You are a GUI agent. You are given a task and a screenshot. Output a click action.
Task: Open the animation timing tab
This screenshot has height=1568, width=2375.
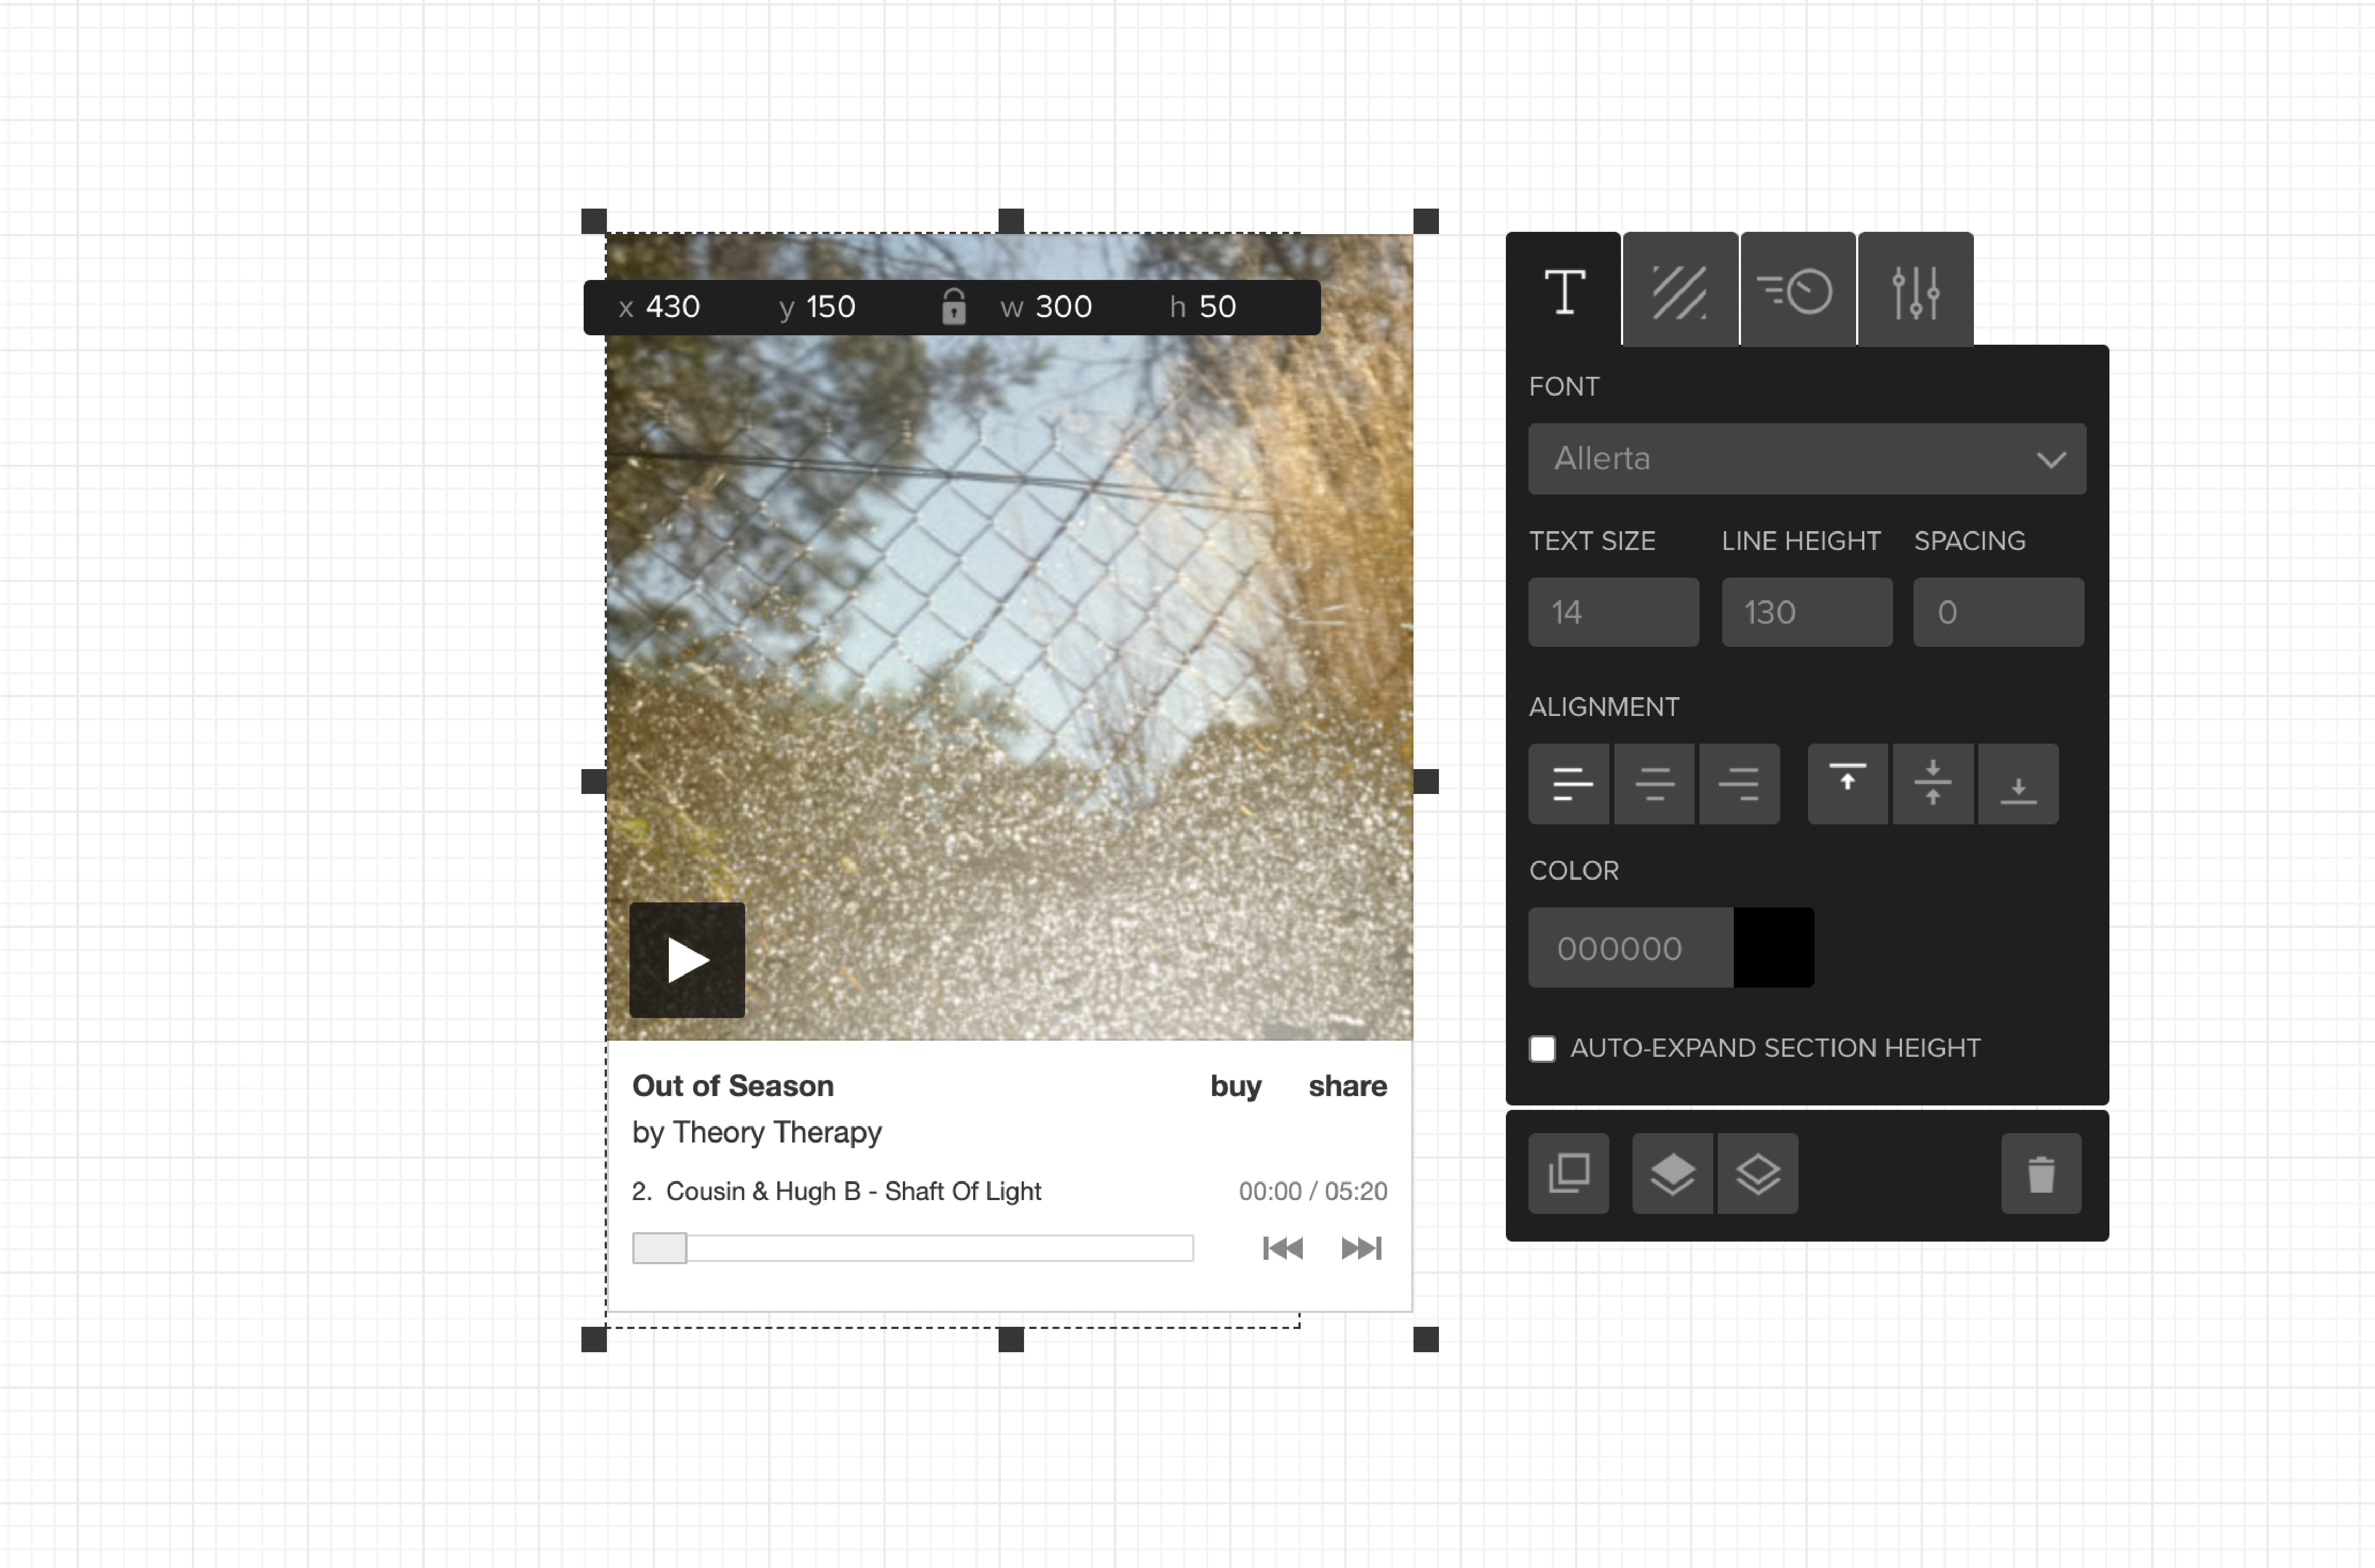[1797, 291]
